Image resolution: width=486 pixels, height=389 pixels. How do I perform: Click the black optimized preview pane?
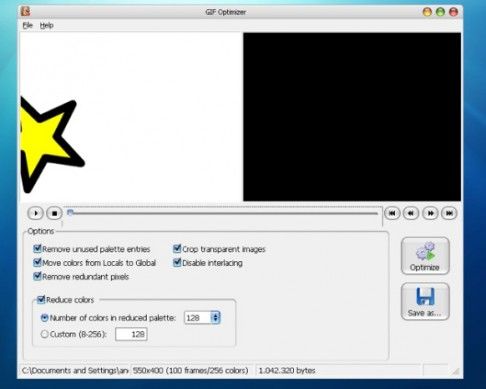(x=352, y=117)
